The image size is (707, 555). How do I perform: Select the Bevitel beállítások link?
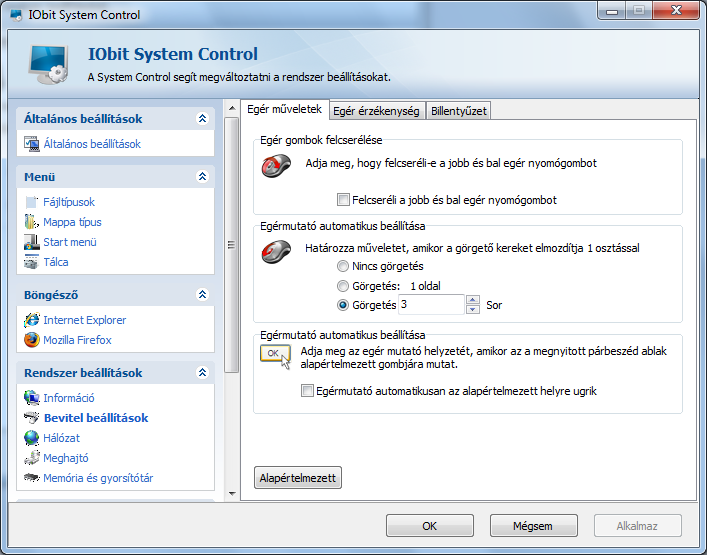(x=96, y=418)
